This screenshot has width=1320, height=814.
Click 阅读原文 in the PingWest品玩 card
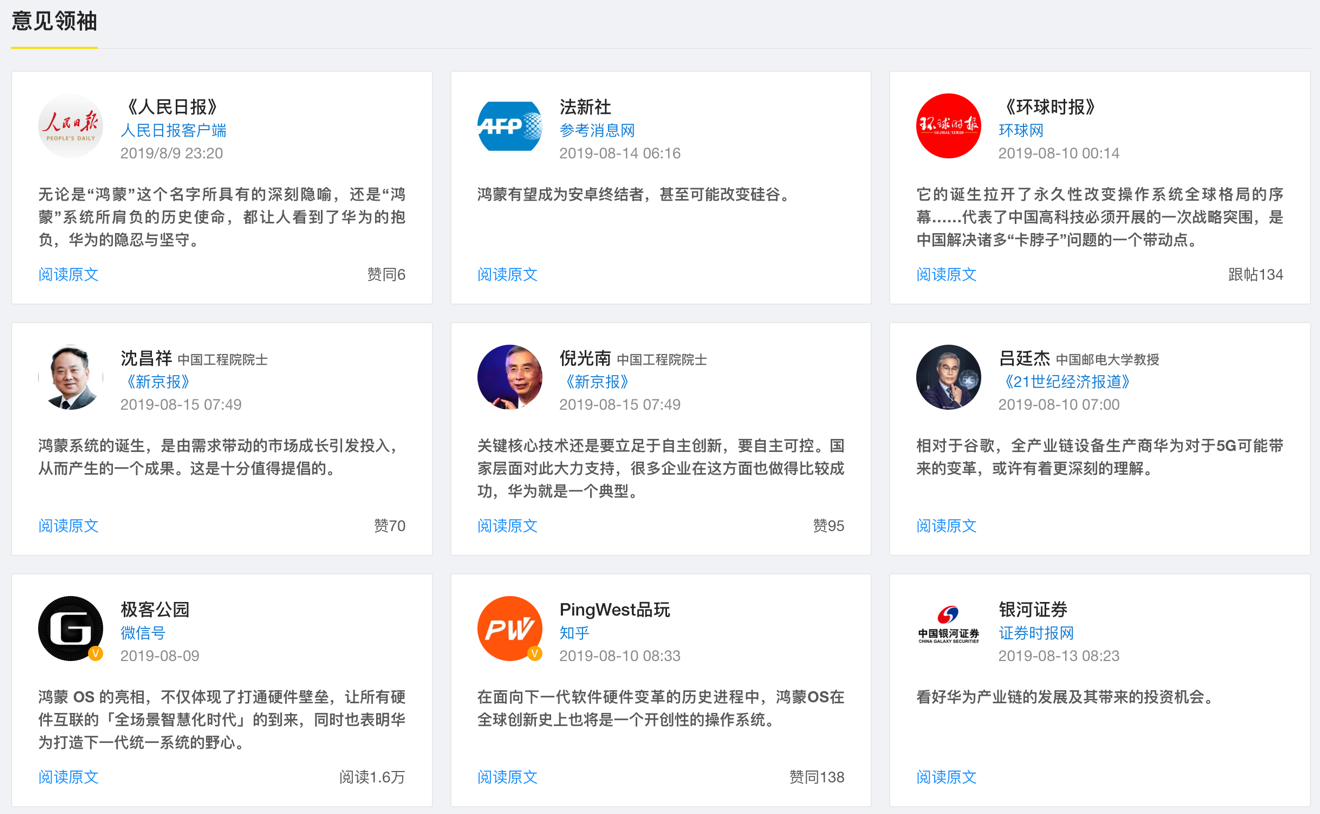click(x=507, y=776)
